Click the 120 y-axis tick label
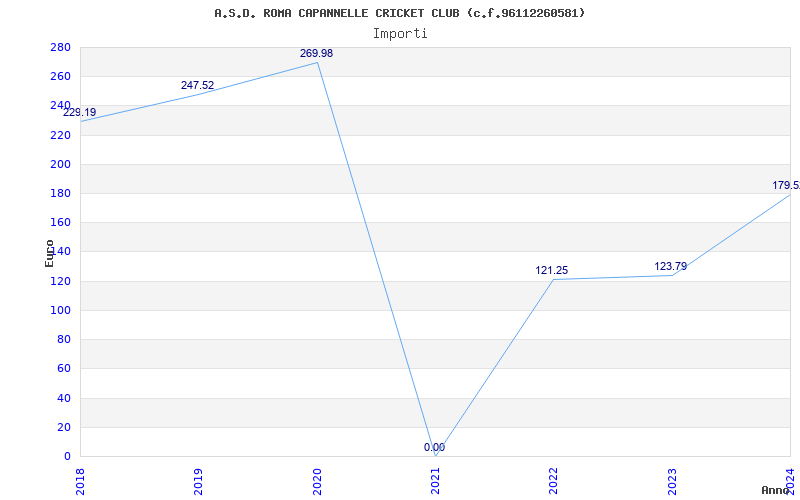Image resolution: width=800 pixels, height=500 pixels. click(x=61, y=281)
